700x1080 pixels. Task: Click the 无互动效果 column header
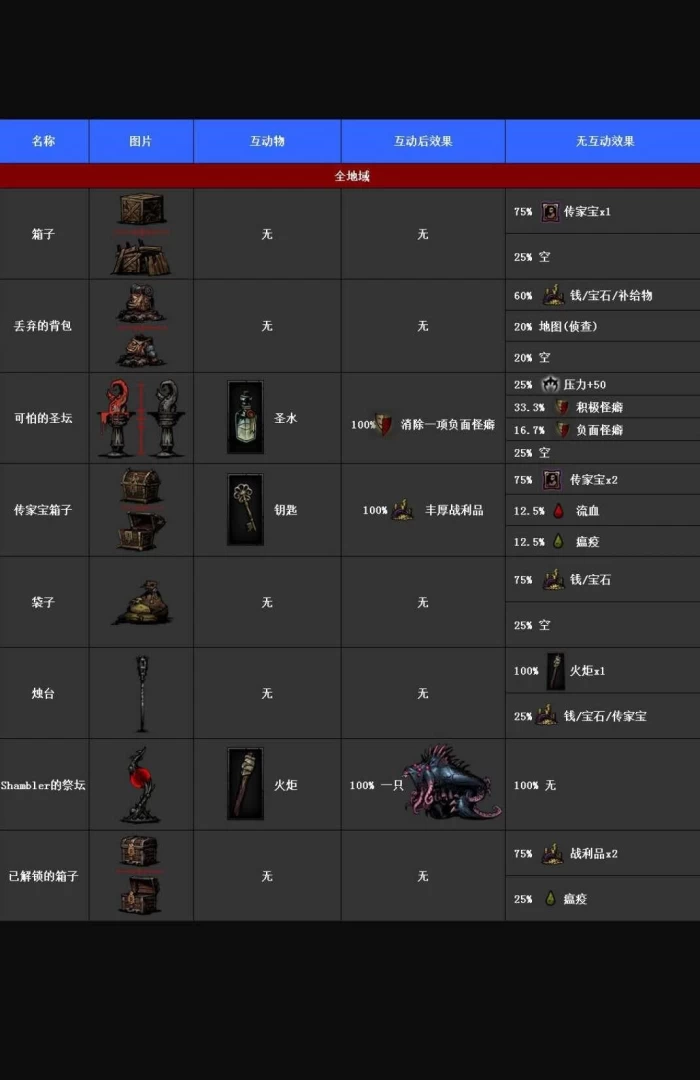click(604, 141)
